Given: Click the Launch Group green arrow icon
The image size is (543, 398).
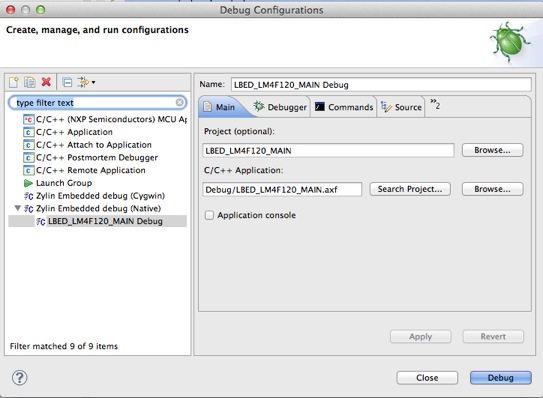Looking at the screenshot, I should (x=28, y=183).
